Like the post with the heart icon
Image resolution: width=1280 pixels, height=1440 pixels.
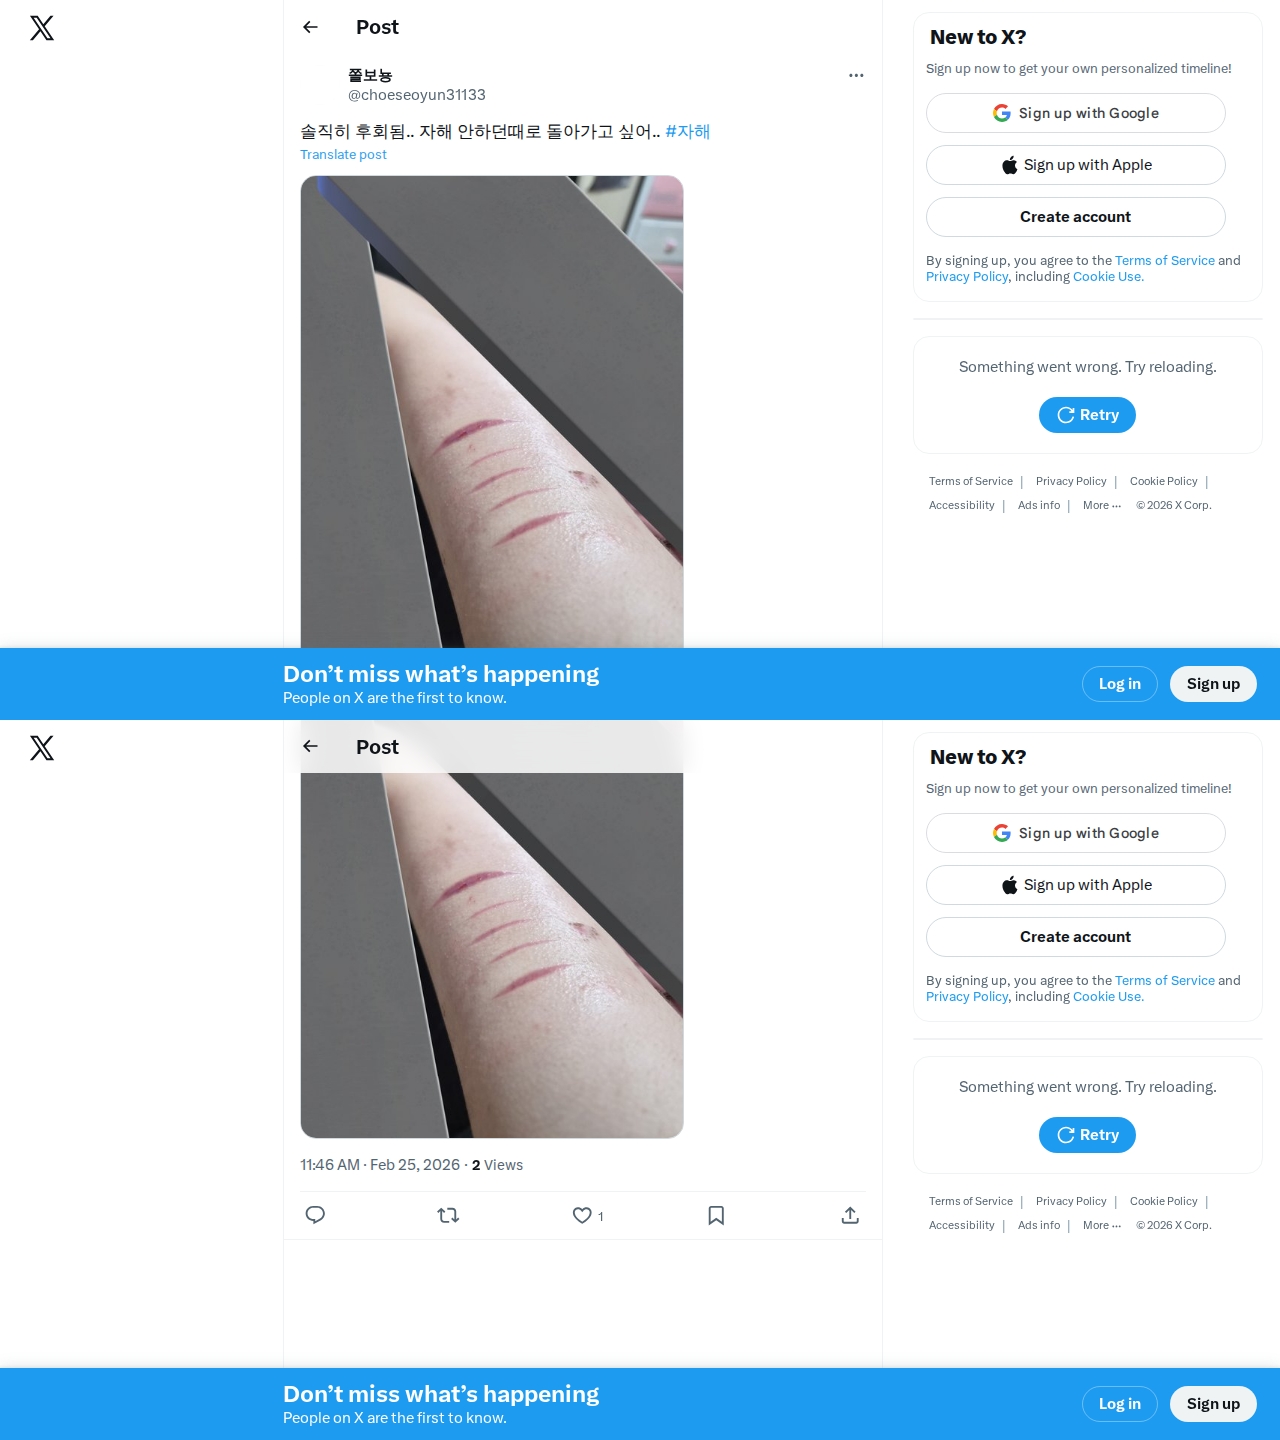click(582, 1215)
